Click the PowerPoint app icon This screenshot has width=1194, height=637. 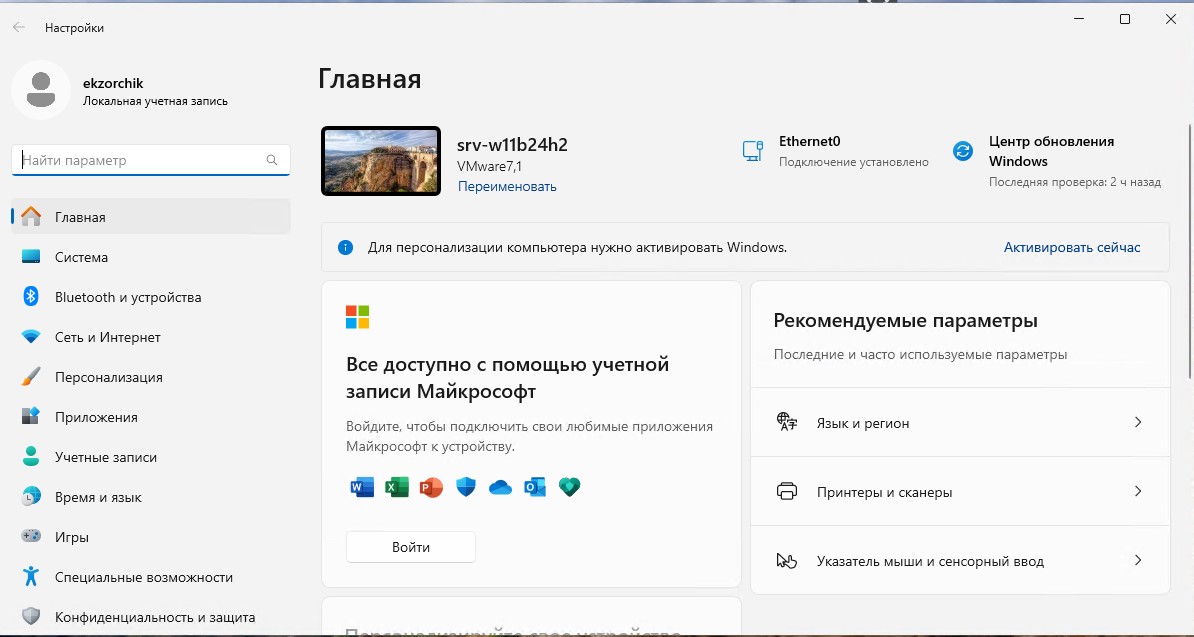(431, 487)
